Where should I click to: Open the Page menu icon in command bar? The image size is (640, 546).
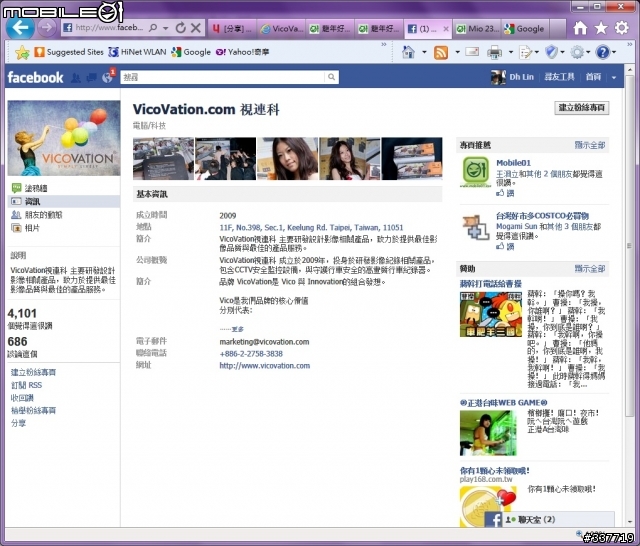pos(526,52)
